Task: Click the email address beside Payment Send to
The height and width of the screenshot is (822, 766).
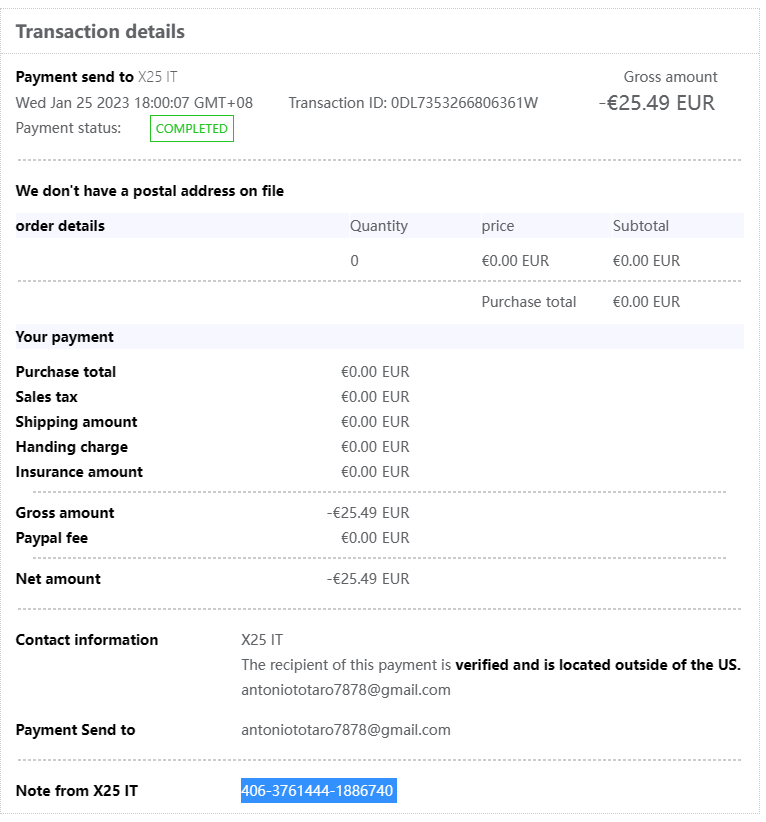Action: coord(345,730)
